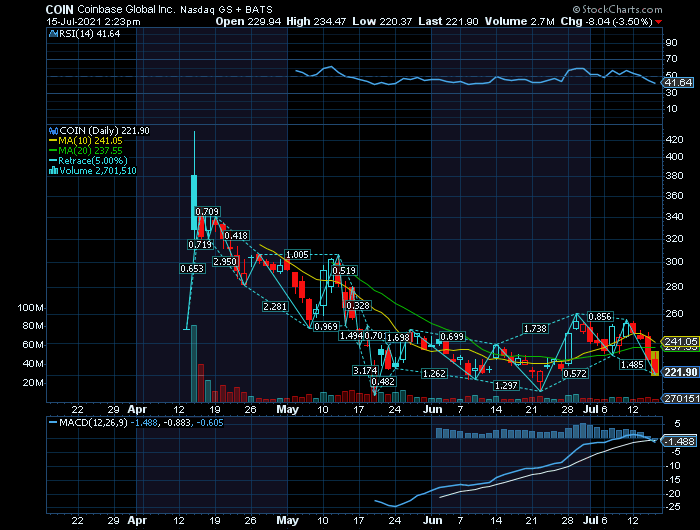700x530 pixels.
Task: Click the 90 RSI axis label
Action: point(671,43)
